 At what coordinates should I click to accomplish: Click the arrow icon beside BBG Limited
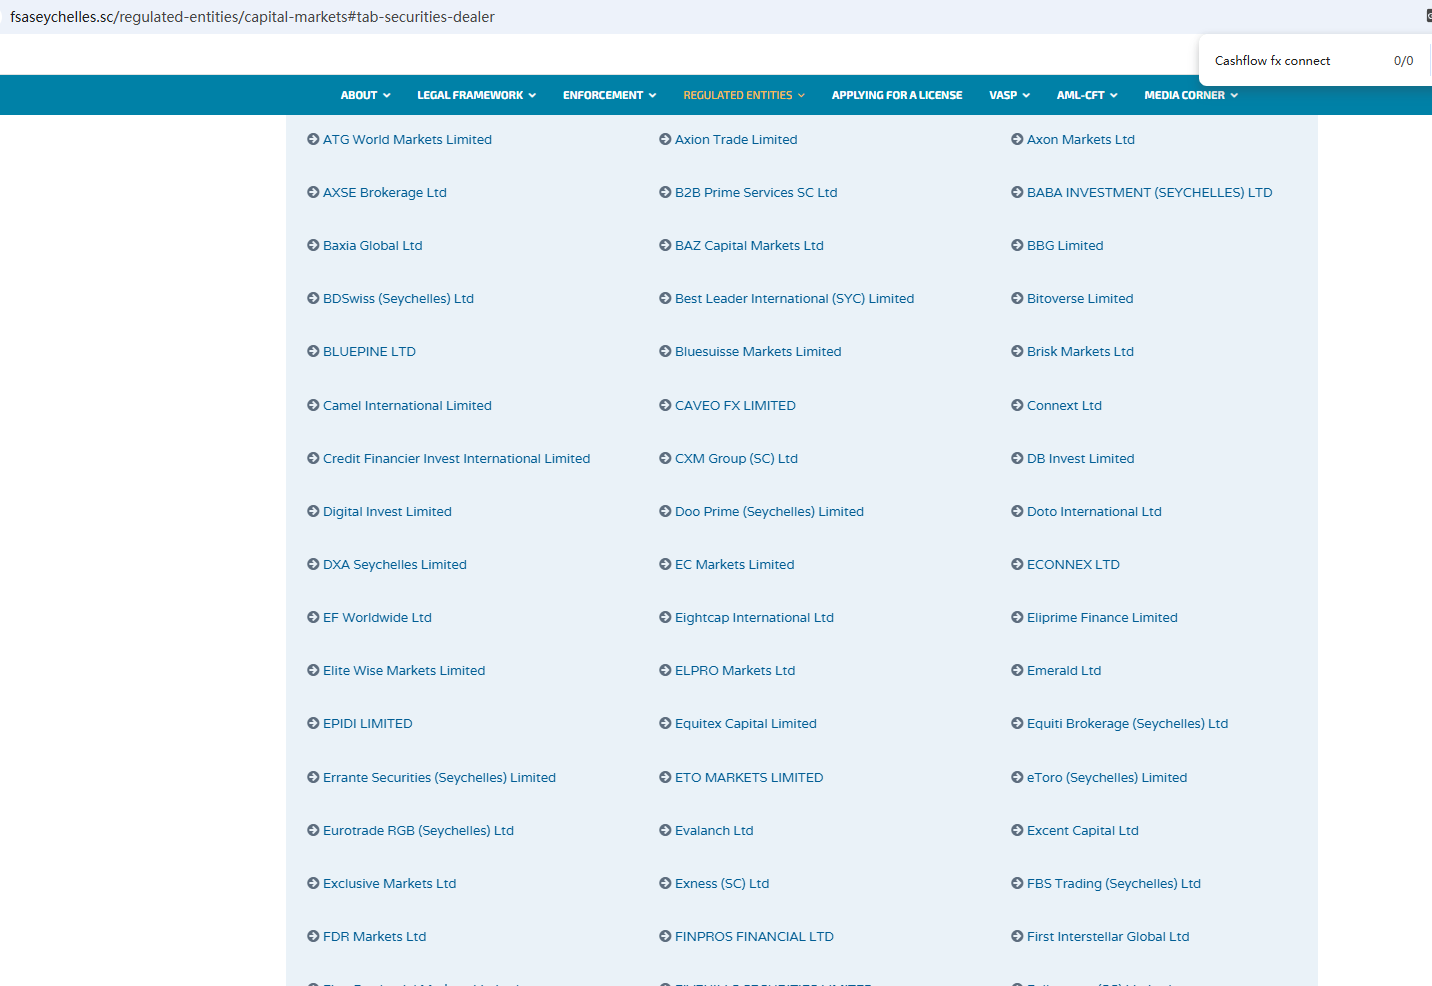1017,246
